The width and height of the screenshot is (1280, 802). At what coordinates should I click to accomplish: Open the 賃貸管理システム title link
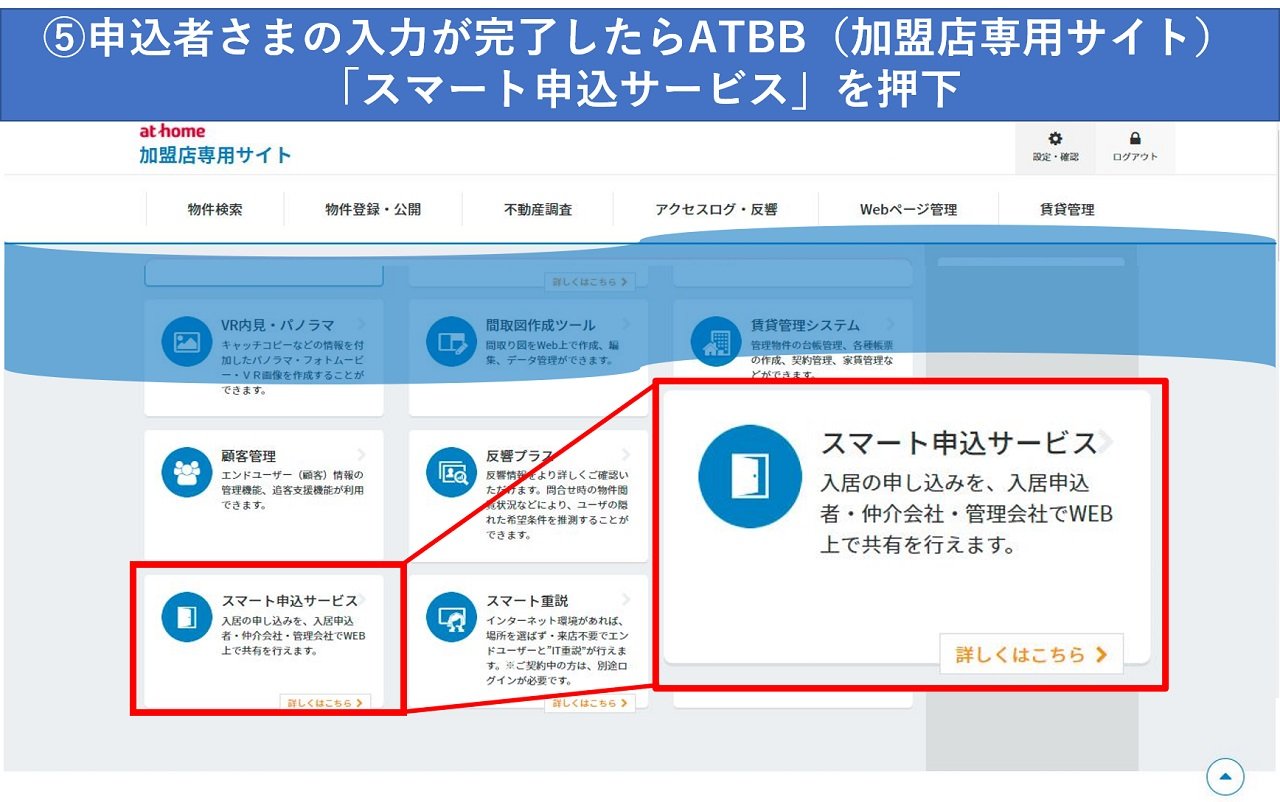coord(805,325)
